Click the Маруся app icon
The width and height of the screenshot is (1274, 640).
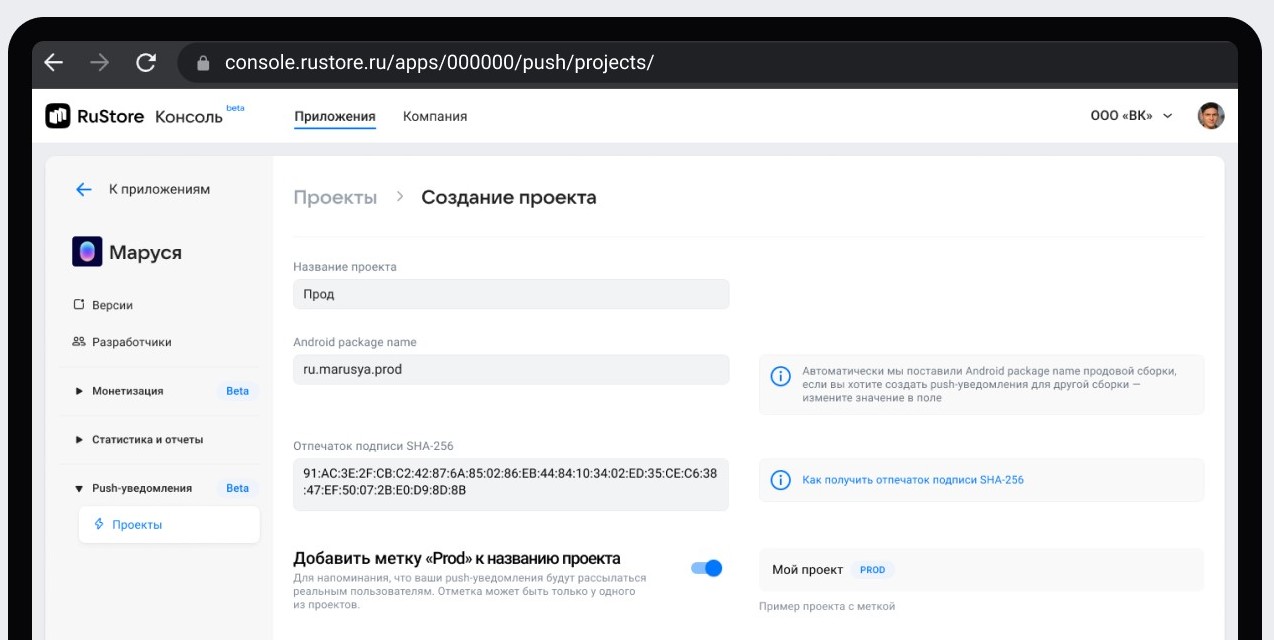[x=87, y=252]
